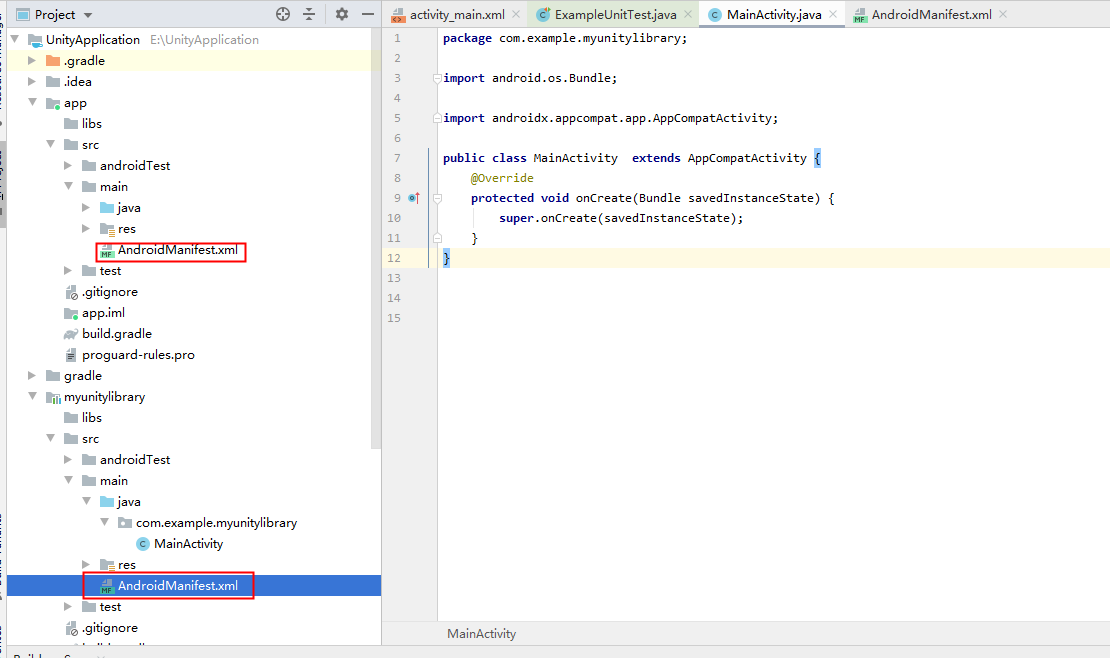Expand the res folder under myunitylibrary main

point(86,564)
